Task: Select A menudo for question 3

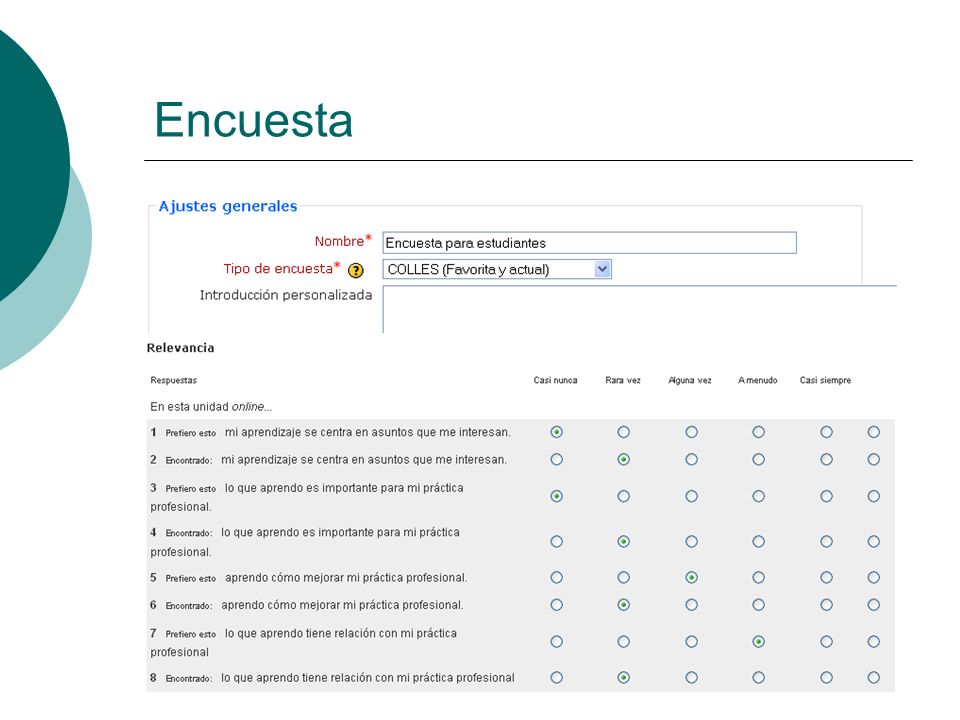Action: point(759,496)
